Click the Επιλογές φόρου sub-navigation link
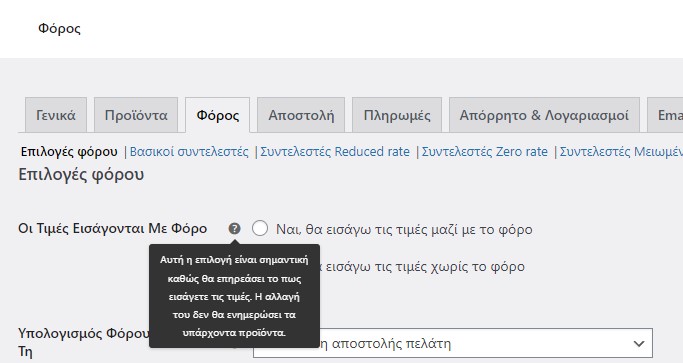Screen dimensions: 683x363 tap(69, 152)
